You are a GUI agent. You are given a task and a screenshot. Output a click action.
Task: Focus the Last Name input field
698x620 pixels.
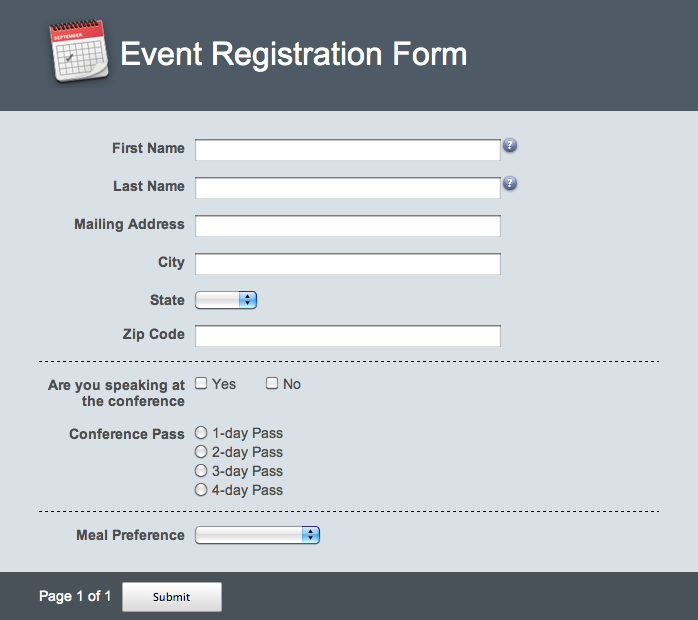point(348,188)
